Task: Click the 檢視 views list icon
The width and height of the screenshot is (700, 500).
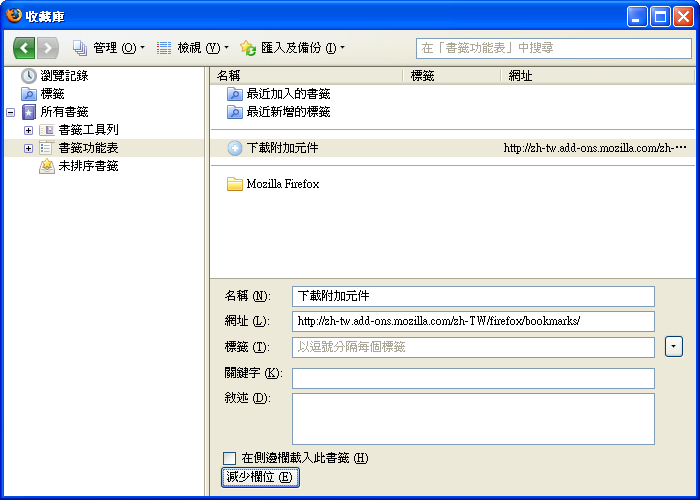Action: click(x=164, y=48)
